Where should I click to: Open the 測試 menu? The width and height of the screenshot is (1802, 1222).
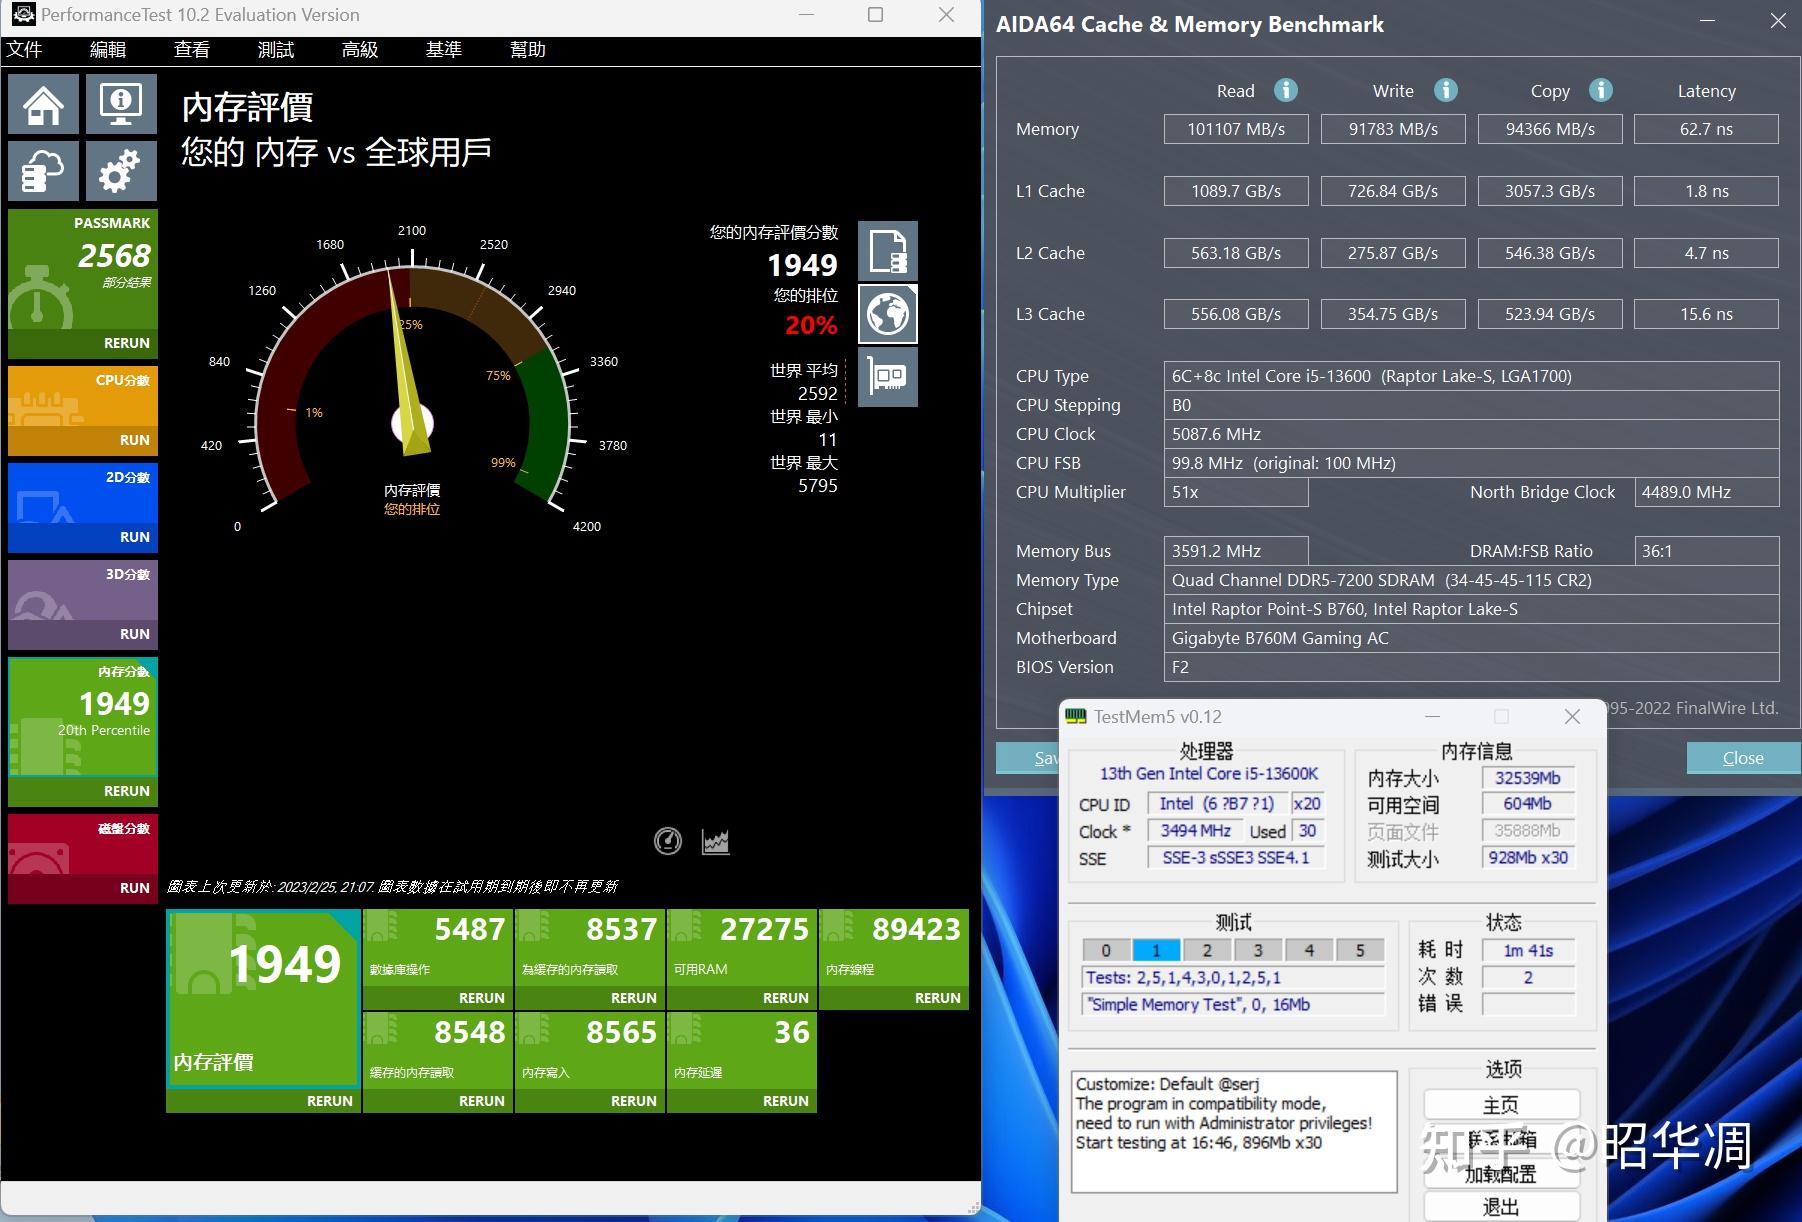276,50
